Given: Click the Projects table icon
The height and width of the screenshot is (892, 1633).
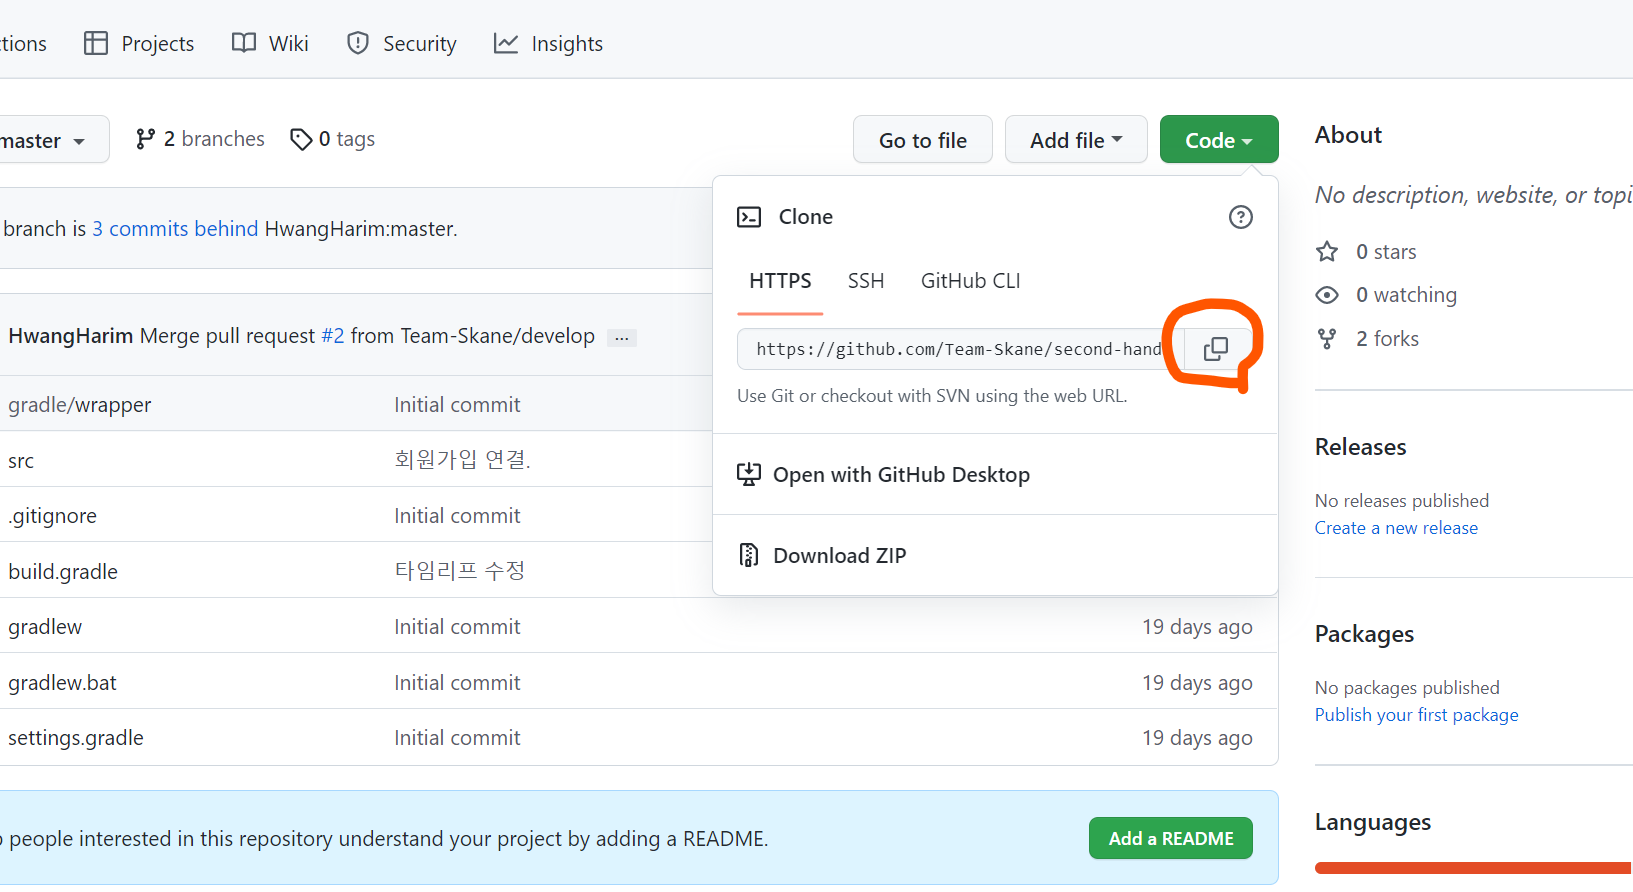Looking at the screenshot, I should click(96, 43).
